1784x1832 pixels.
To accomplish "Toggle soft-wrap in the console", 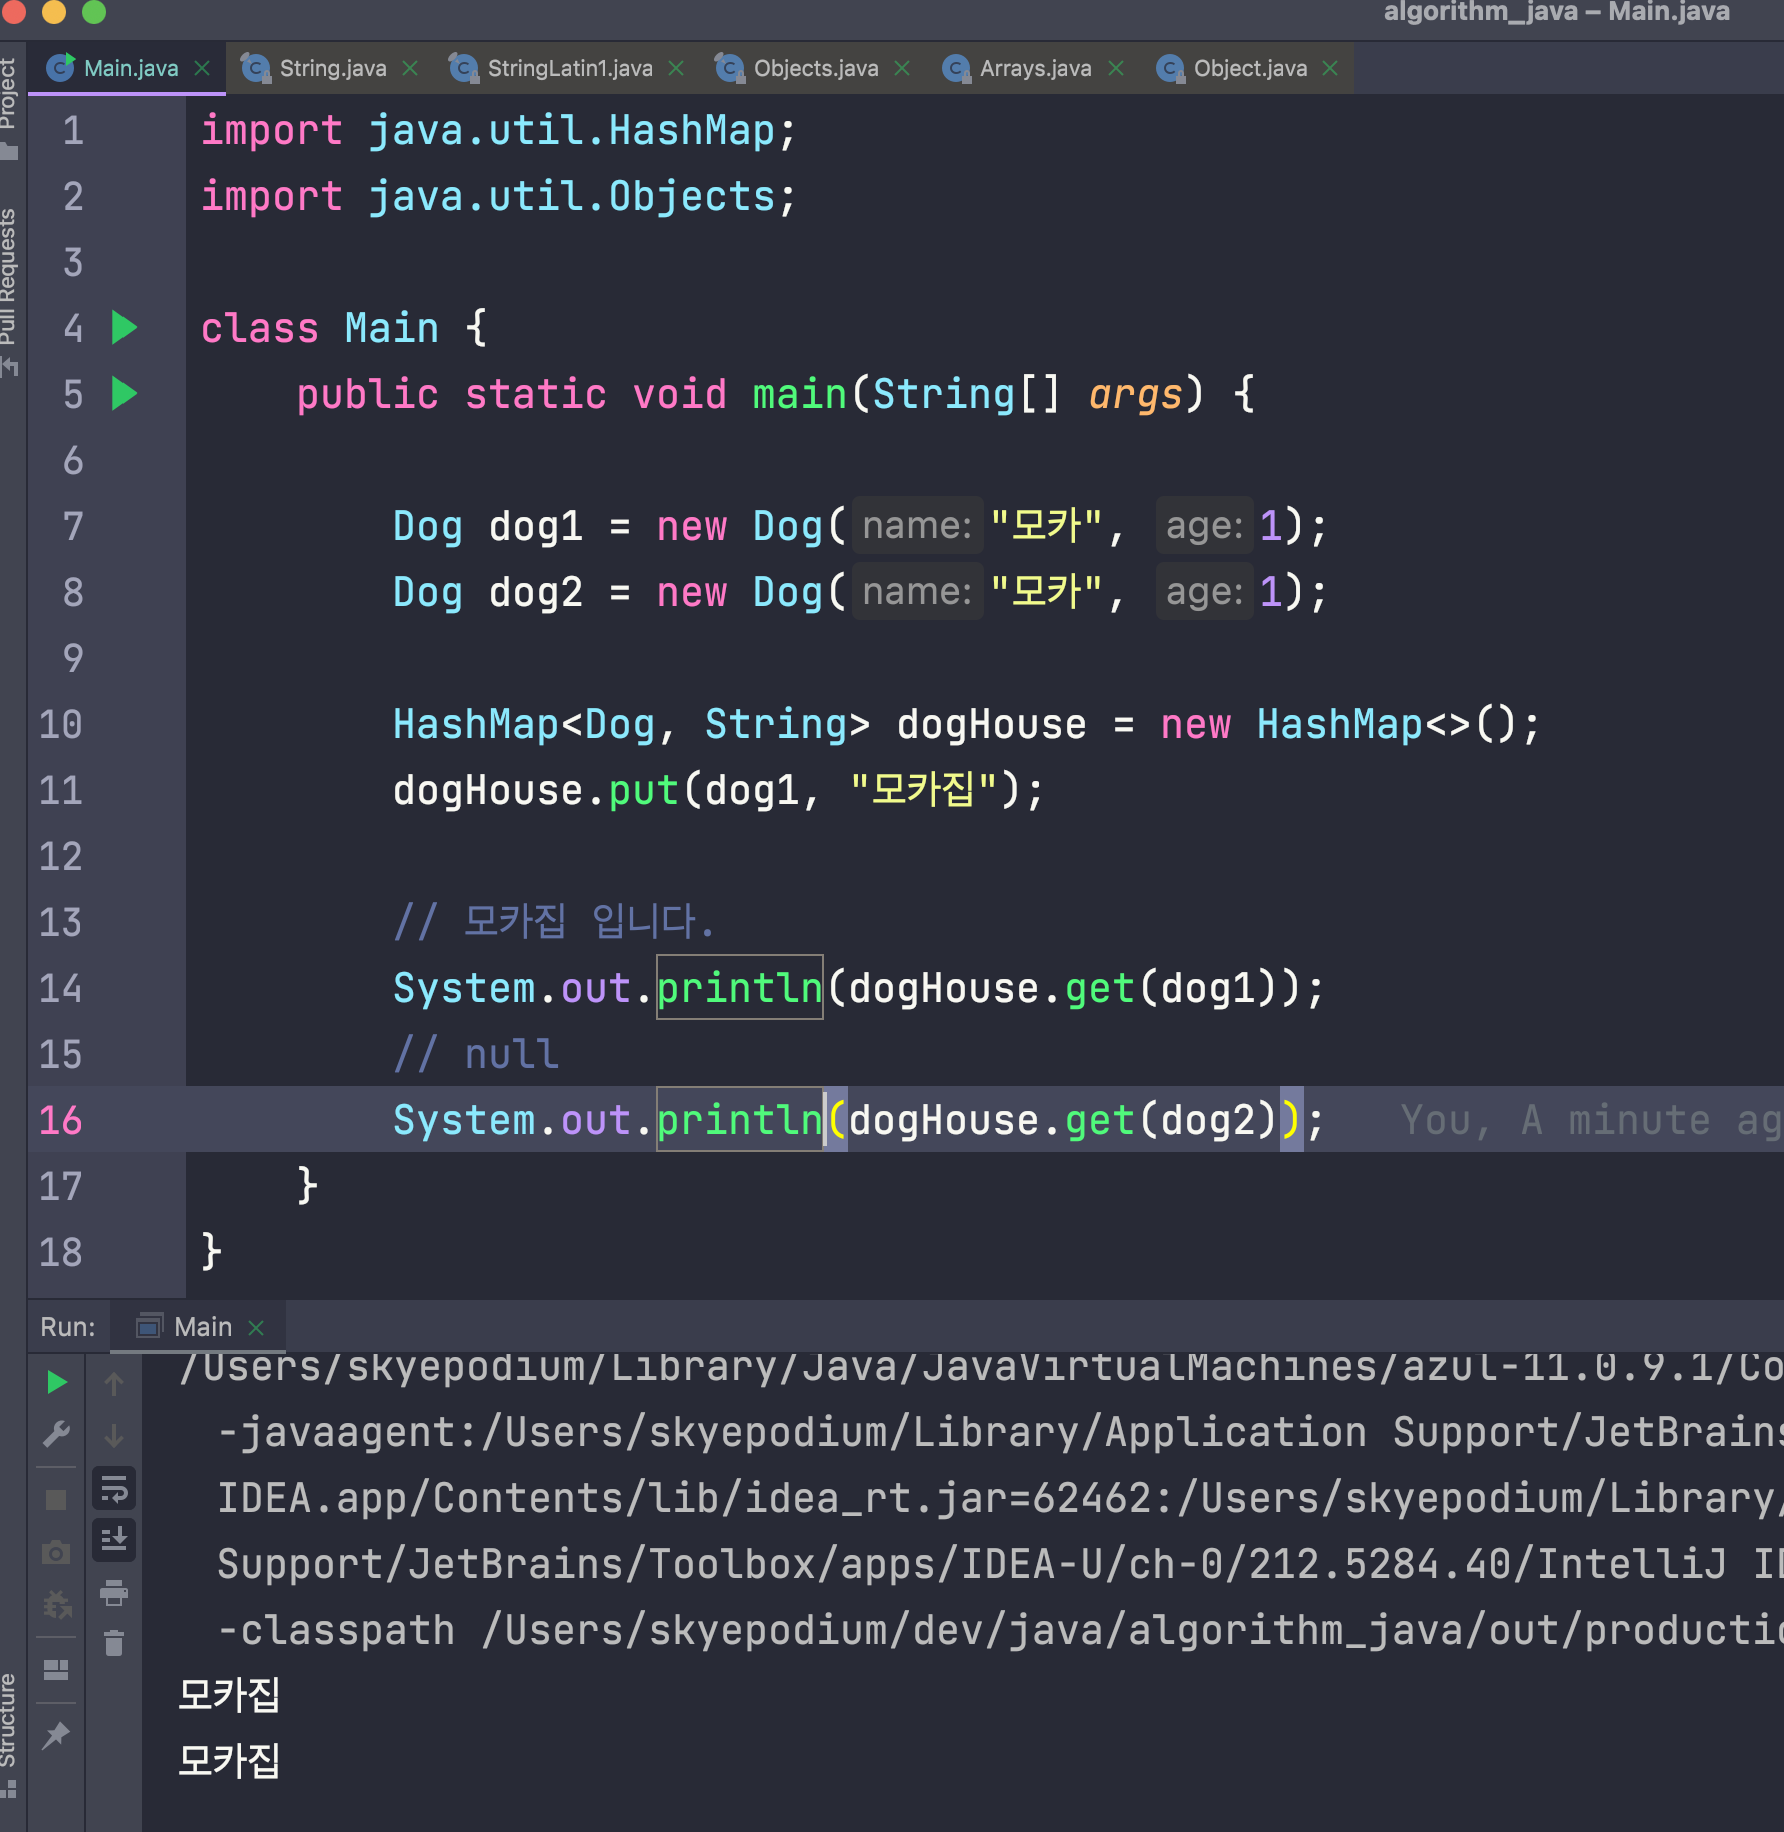I will click(113, 1490).
